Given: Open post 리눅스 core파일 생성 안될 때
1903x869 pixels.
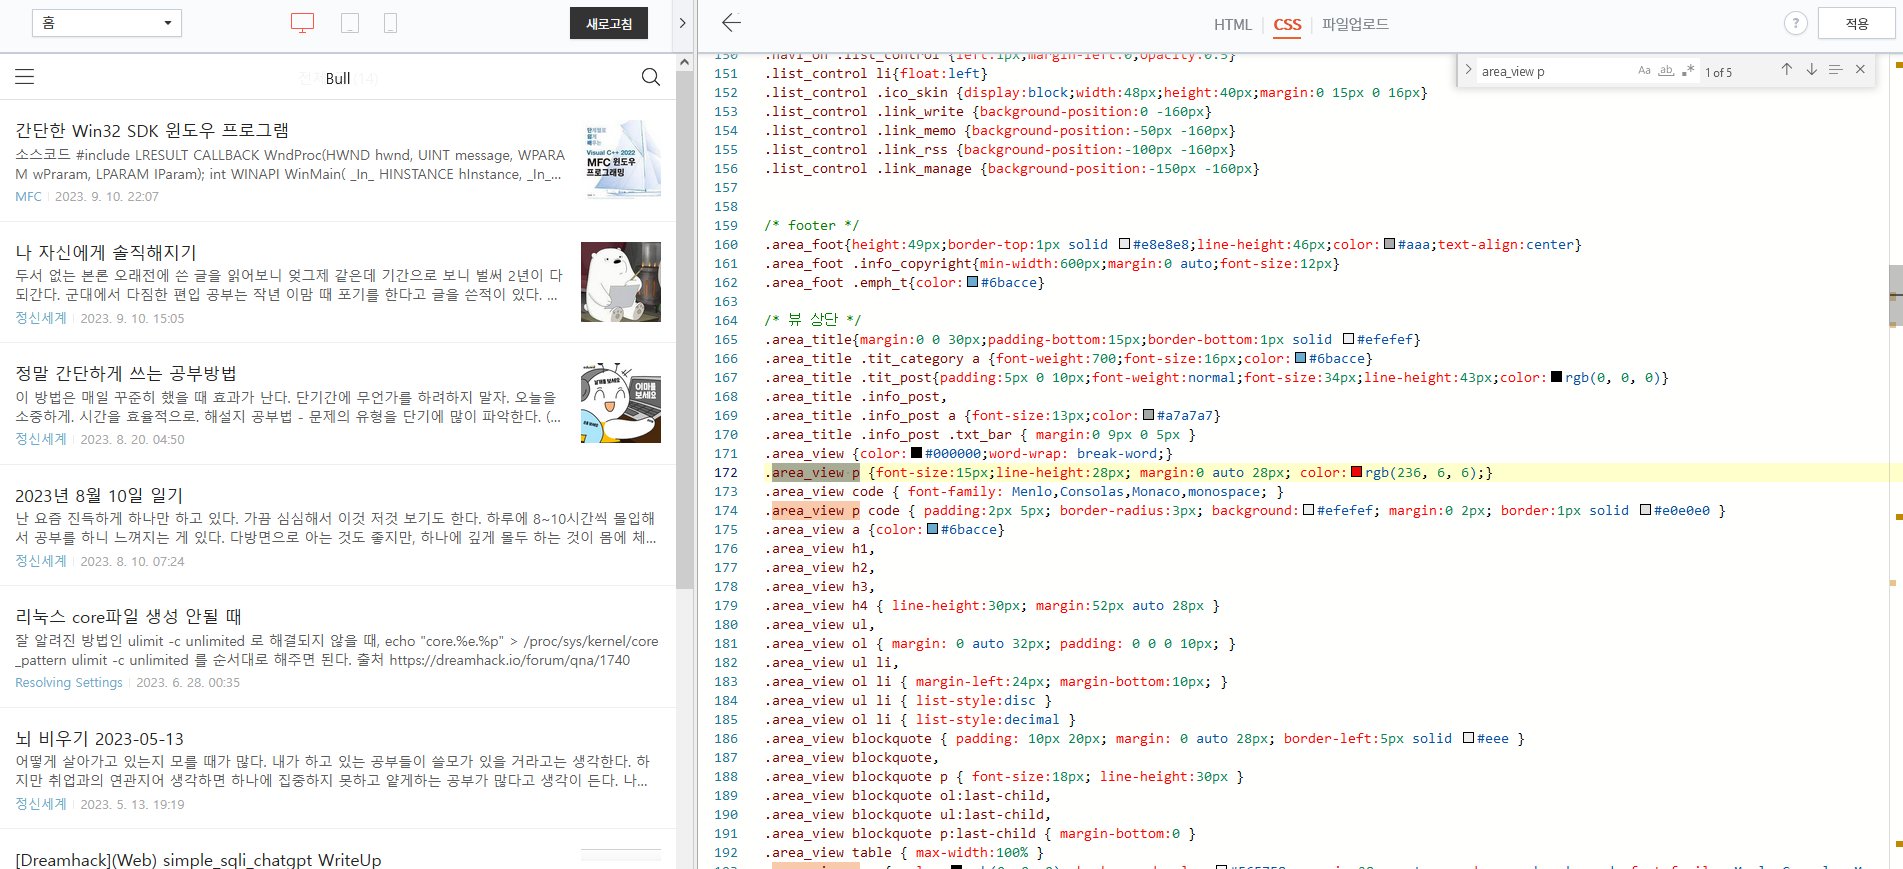Looking at the screenshot, I should [x=128, y=617].
